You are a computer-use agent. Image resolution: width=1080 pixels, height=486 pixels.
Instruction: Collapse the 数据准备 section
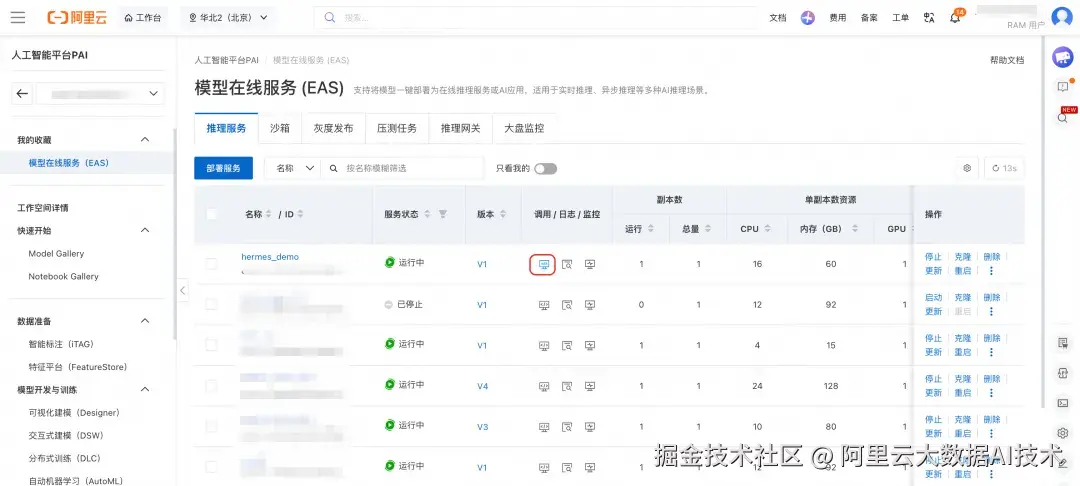(x=145, y=321)
